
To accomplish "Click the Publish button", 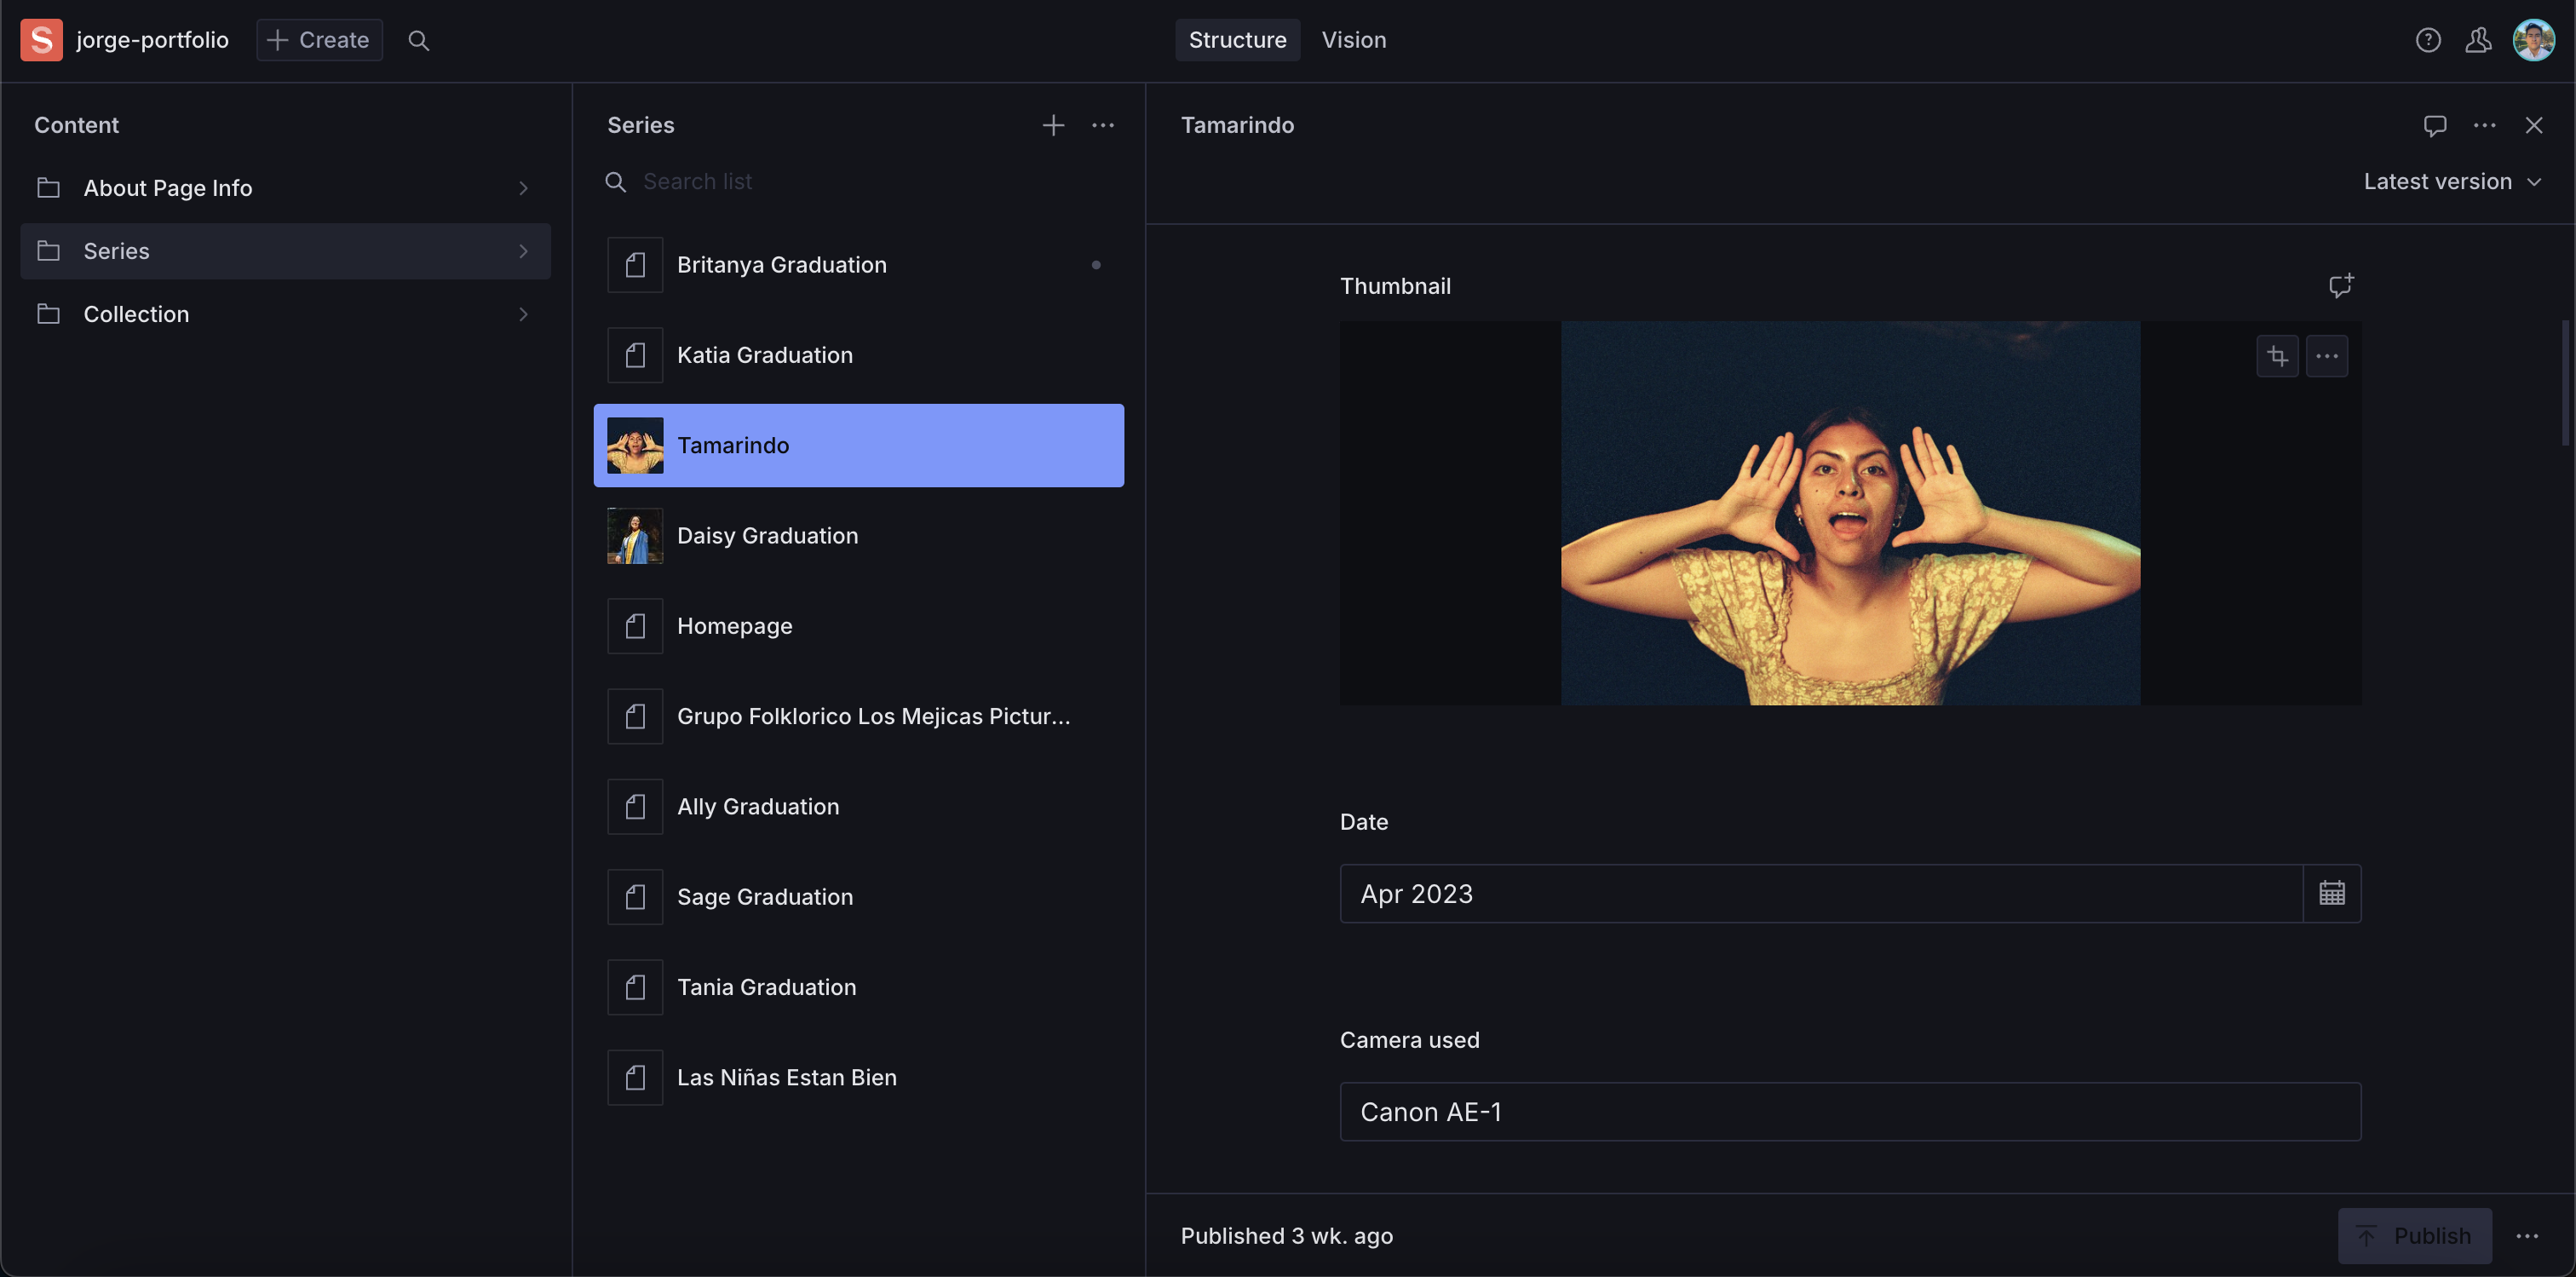I will click(x=2414, y=1236).
